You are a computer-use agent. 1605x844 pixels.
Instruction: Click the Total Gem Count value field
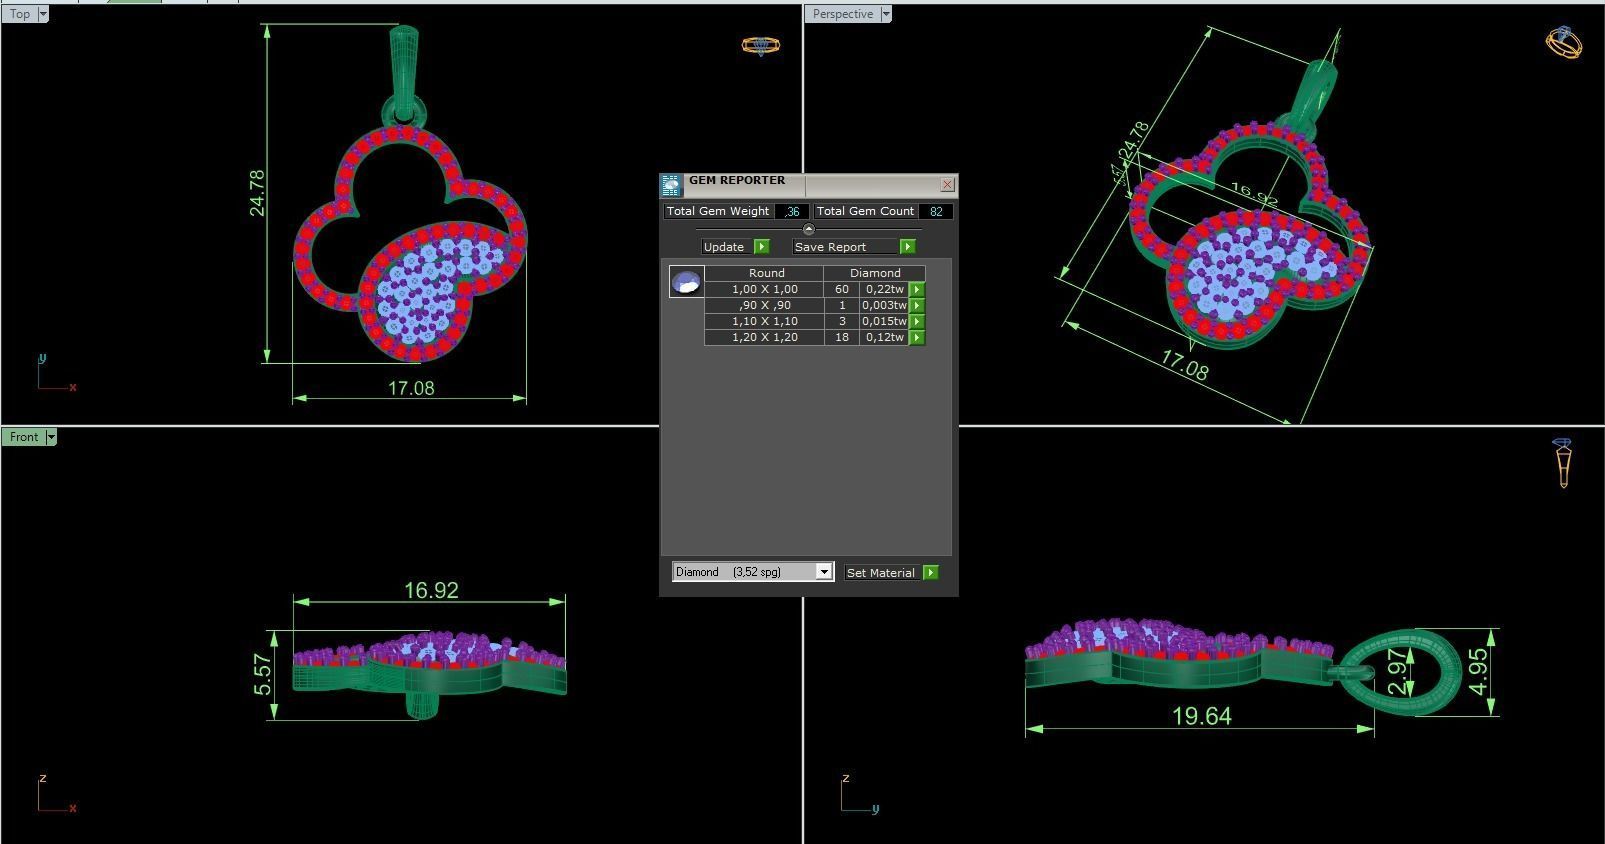tap(936, 211)
